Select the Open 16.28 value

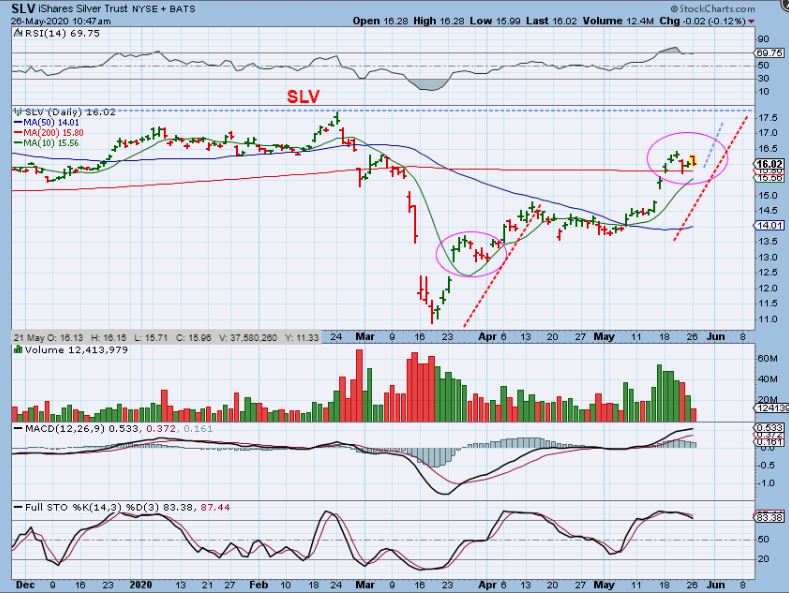click(x=380, y=21)
